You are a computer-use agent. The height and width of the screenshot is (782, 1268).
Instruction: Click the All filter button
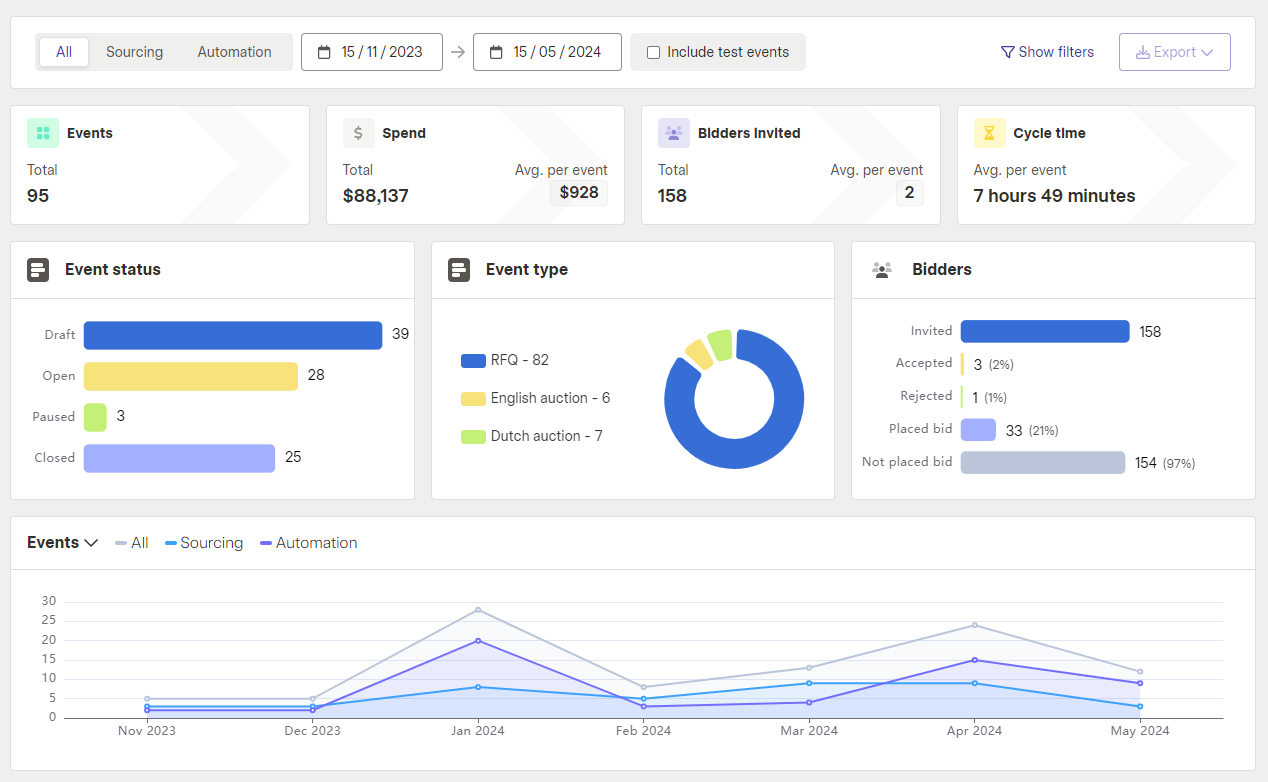(x=63, y=51)
